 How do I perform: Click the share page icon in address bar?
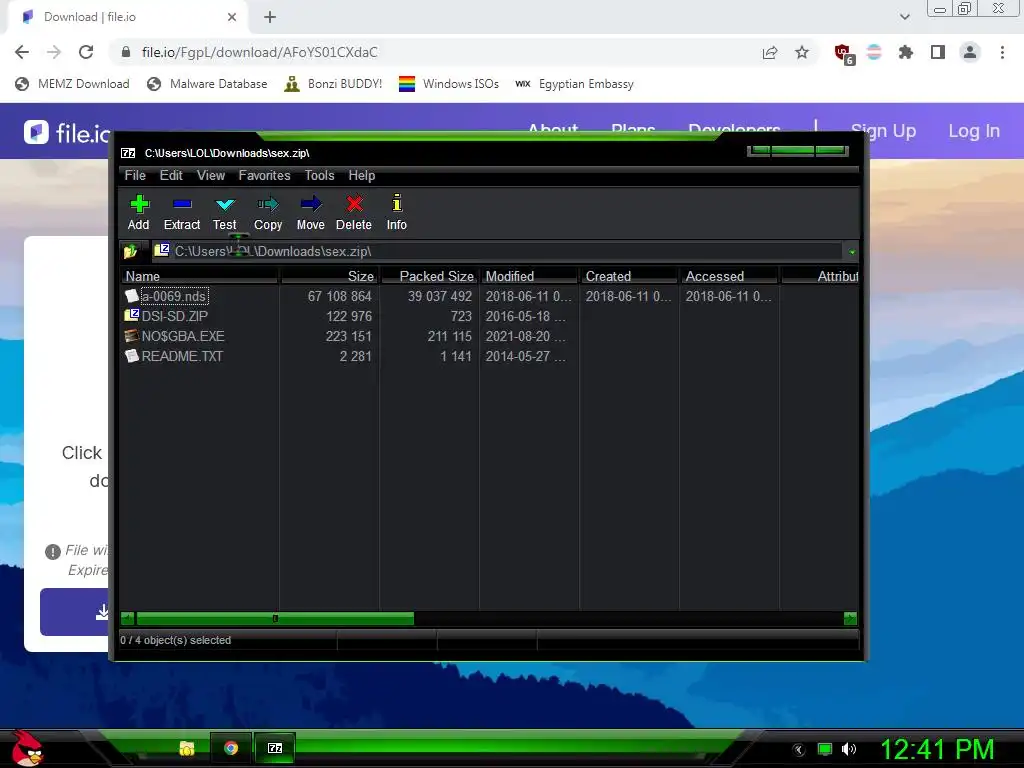[770, 53]
